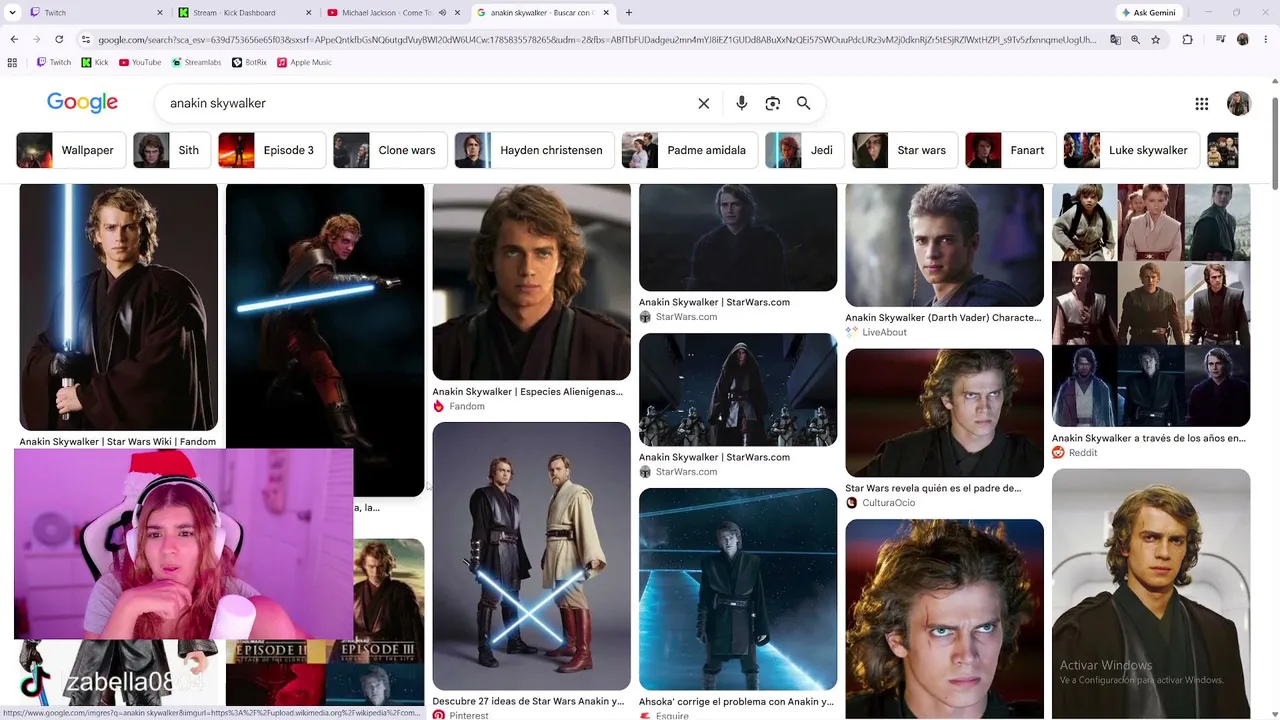Filter images by Luke skywalker chip
The width and height of the screenshot is (1280, 720).
click(x=1132, y=150)
